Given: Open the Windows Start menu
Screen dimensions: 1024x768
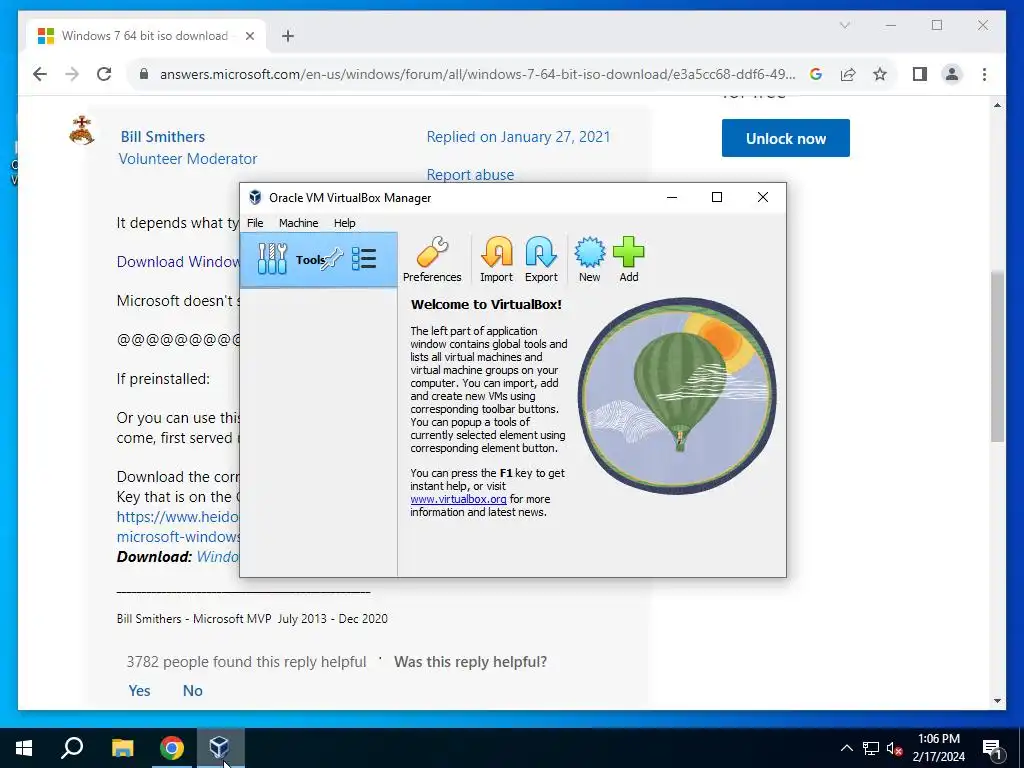Looking at the screenshot, I should [x=24, y=748].
